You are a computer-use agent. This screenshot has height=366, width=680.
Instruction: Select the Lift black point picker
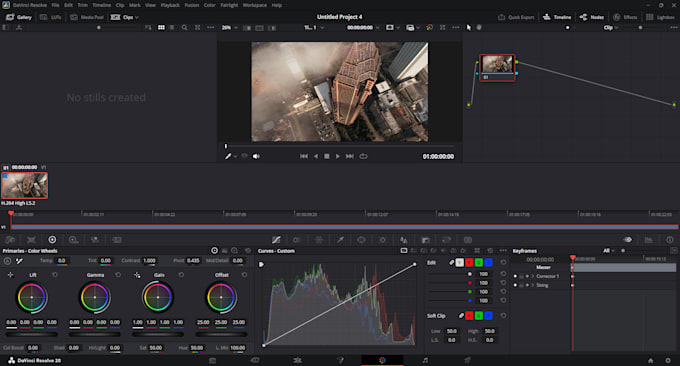pos(10,275)
